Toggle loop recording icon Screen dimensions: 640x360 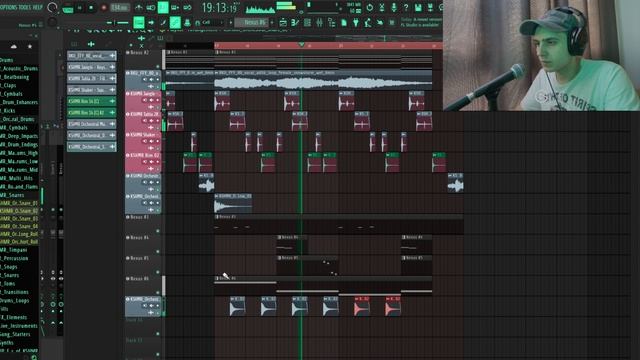[187, 7]
